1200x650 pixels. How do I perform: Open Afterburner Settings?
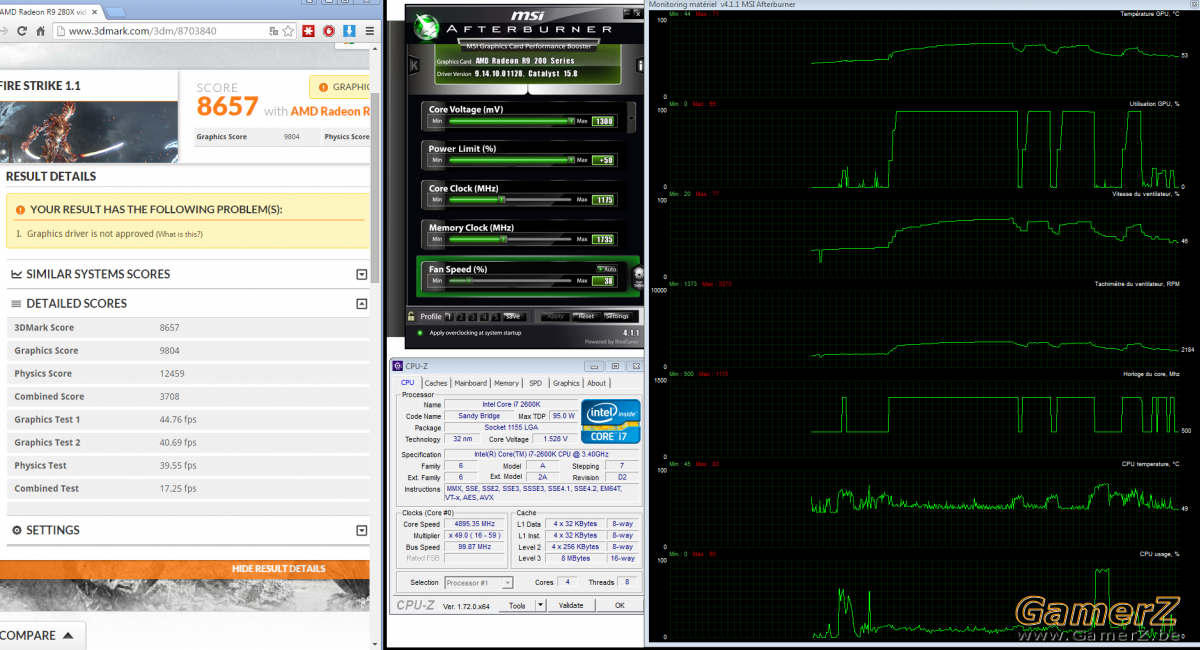click(617, 316)
